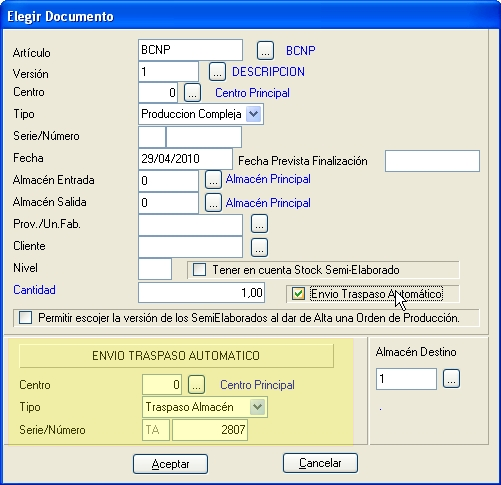Click the Cancelar button

click(x=320, y=463)
